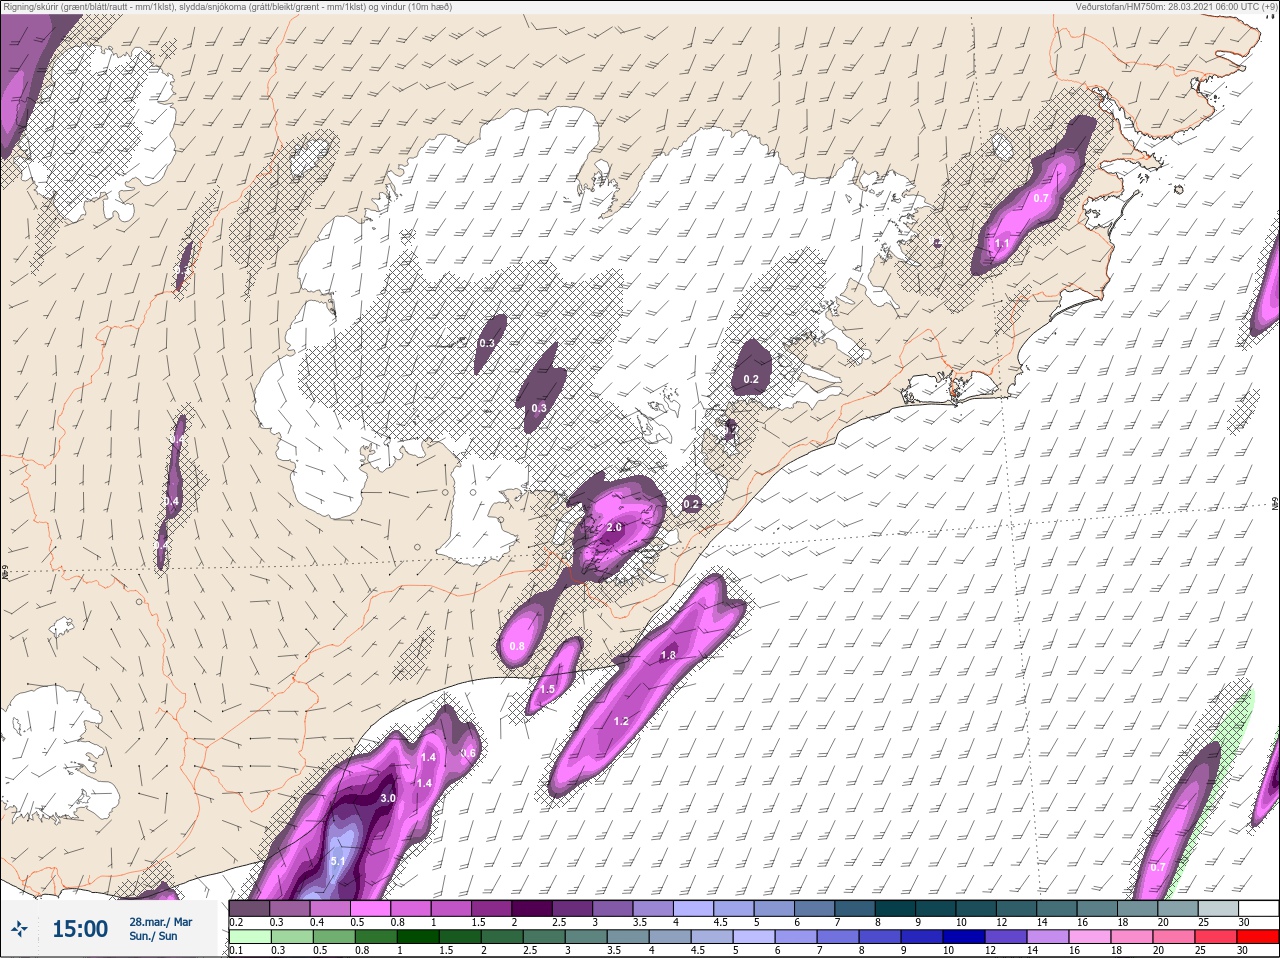1280x958 pixels.
Task: Click the weekday label "Sun./ Sun"
Action: [153, 936]
